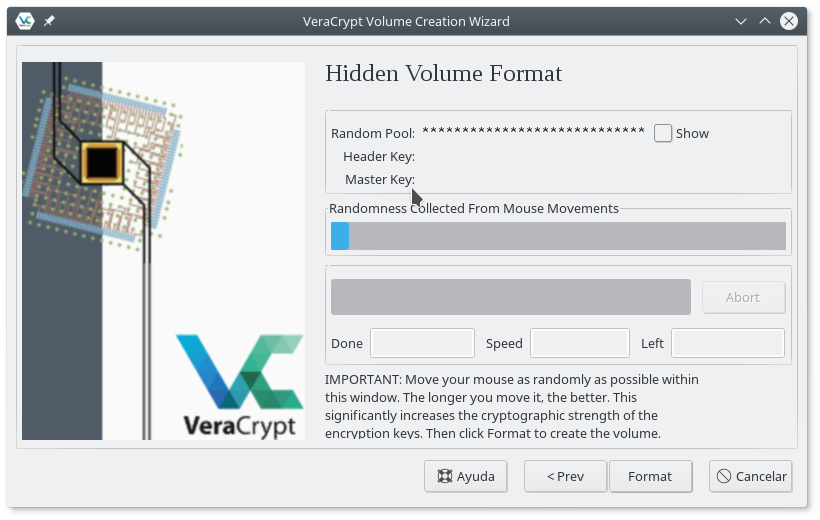Cancel the wizard with Cancelar
Screen dimensions: 820x520
click(751, 476)
